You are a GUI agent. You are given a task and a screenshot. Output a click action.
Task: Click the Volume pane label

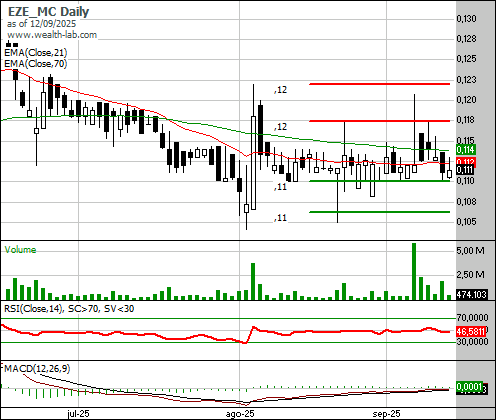click(x=20, y=250)
